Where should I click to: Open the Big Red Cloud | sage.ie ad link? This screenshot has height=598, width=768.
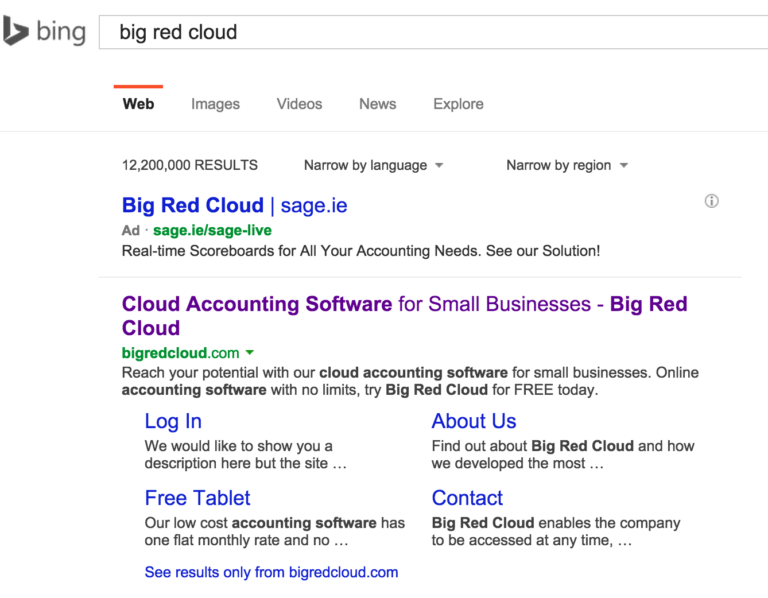coord(235,205)
